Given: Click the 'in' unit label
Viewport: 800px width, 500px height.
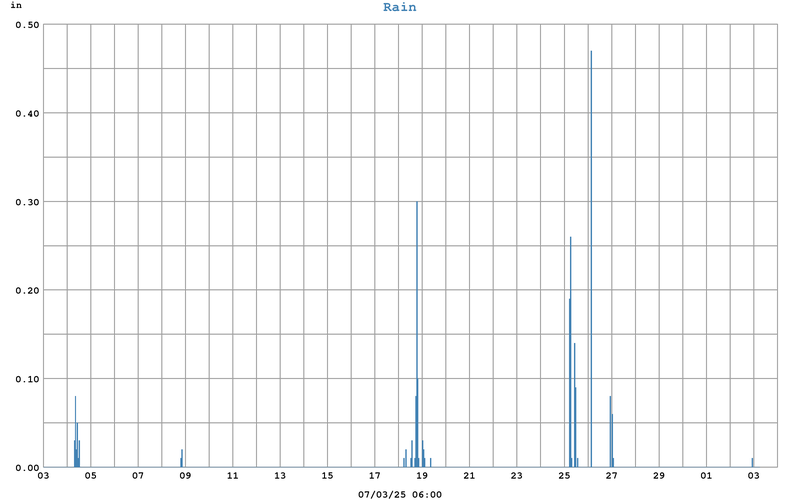Looking at the screenshot, I should click(16, 6).
